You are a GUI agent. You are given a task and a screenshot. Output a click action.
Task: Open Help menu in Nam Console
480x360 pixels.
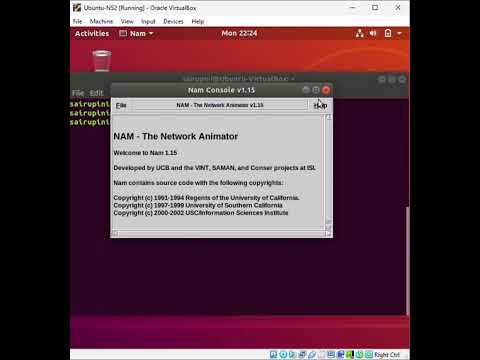(x=320, y=106)
